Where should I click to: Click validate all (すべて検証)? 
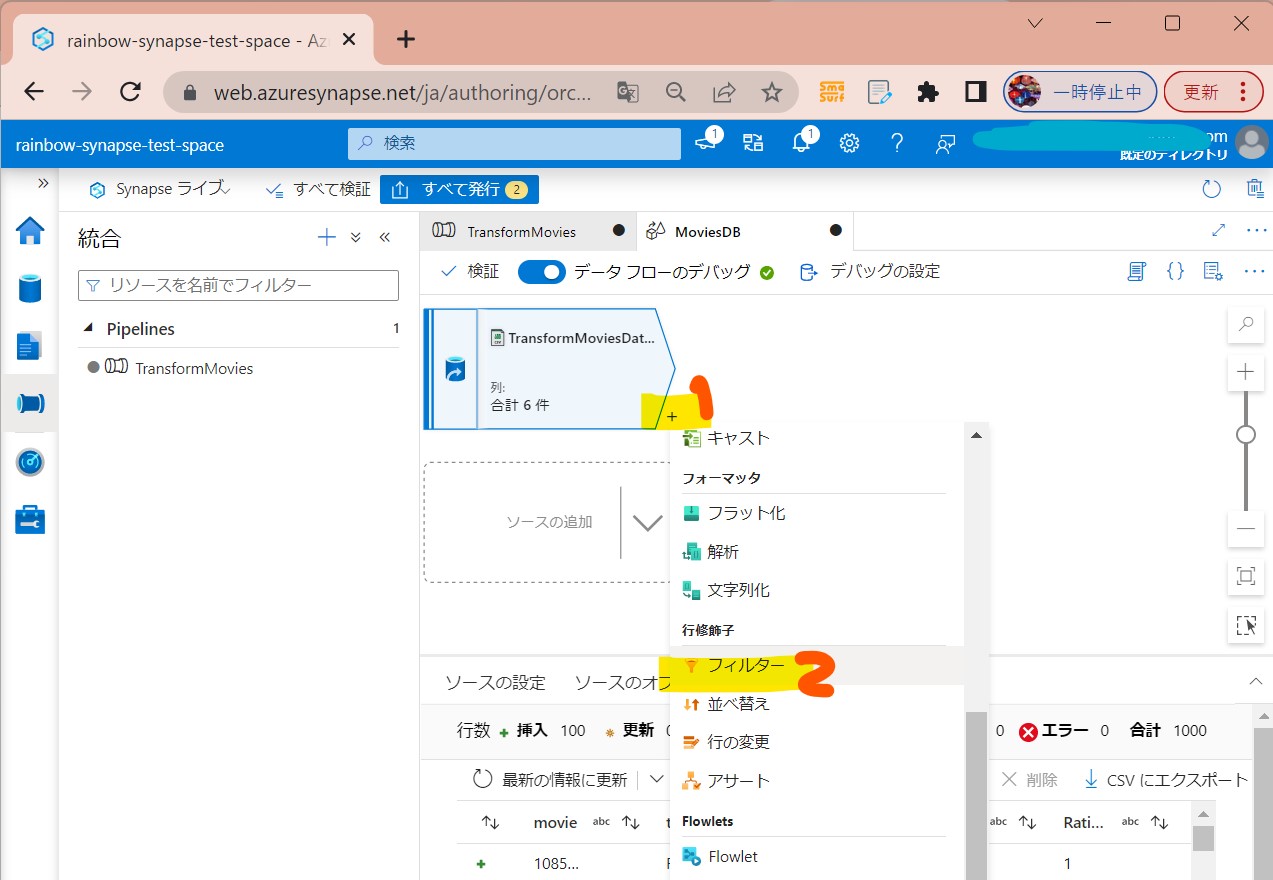coord(318,189)
